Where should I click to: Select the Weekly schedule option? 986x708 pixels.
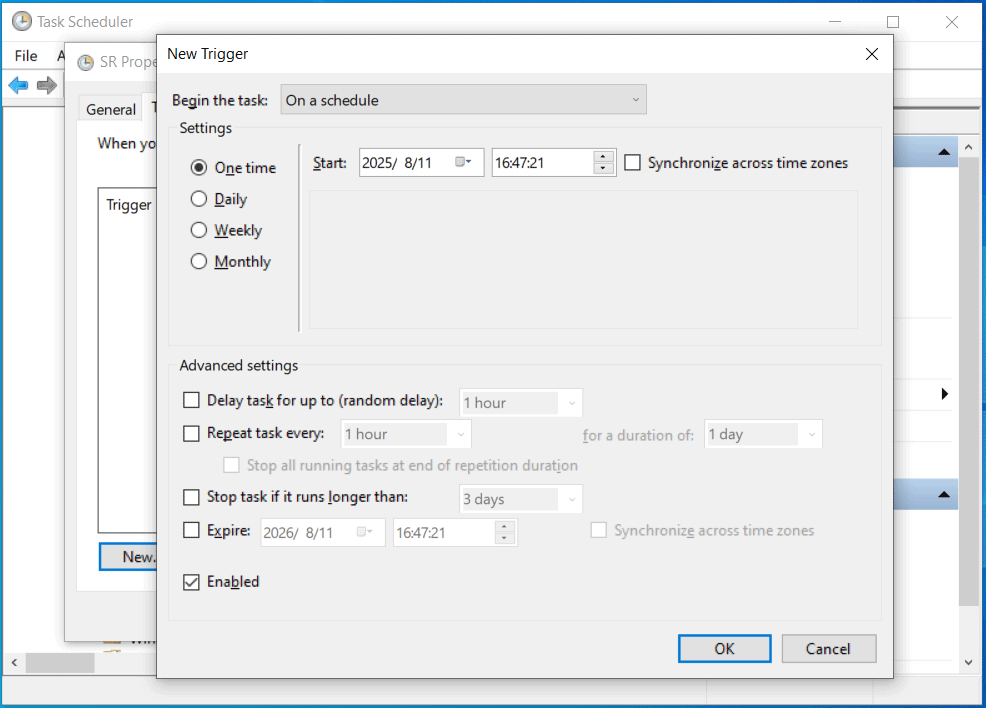pos(199,230)
